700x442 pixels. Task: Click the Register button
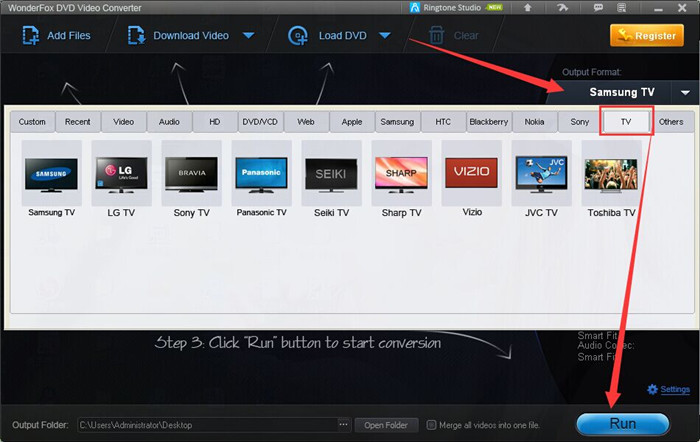click(x=647, y=35)
